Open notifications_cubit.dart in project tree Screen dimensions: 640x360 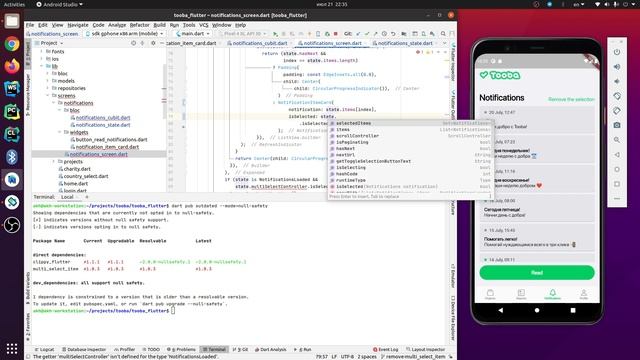[103, 118]
